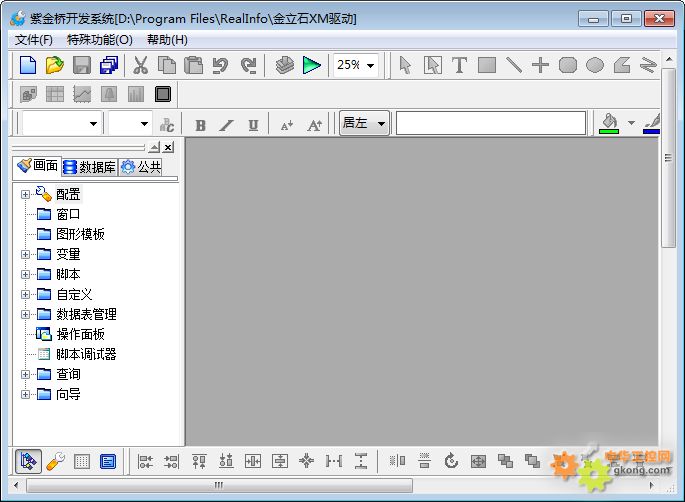Image resolution: width=685 pixels, height=502 pixels.
Task: Toggle Bold text formatting
Action: point(200,124)
